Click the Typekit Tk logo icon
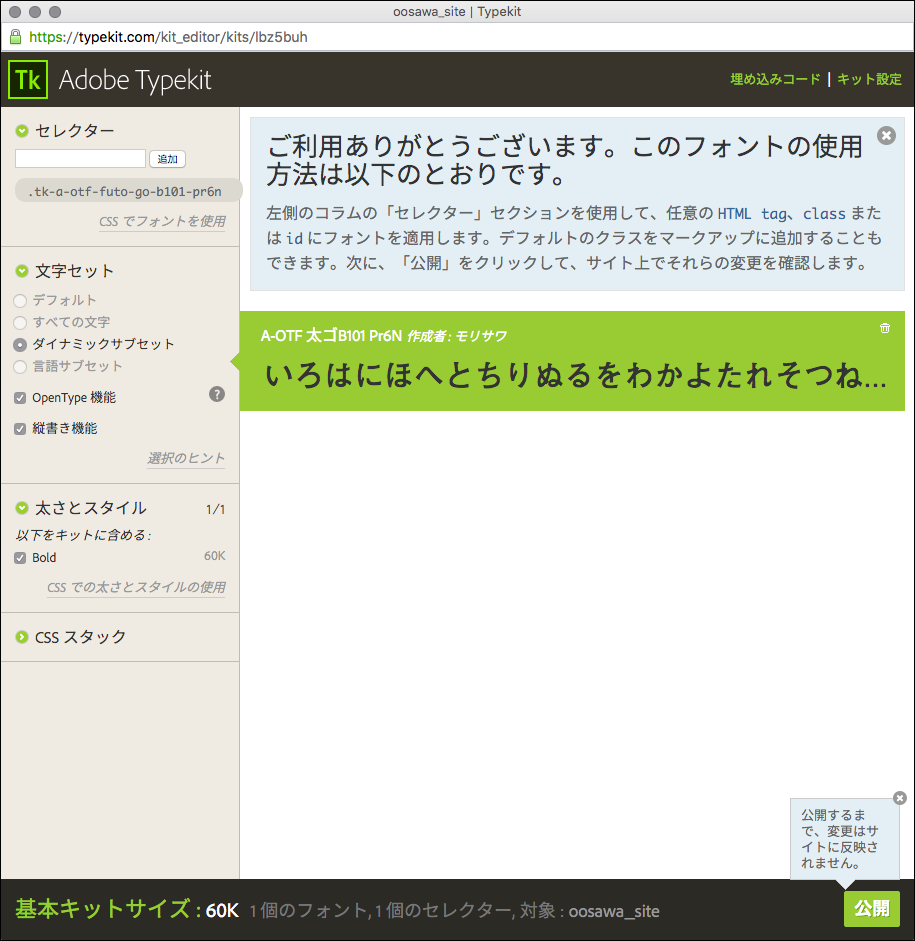This screenshot has height=941, width=915. tap(28, 80)
